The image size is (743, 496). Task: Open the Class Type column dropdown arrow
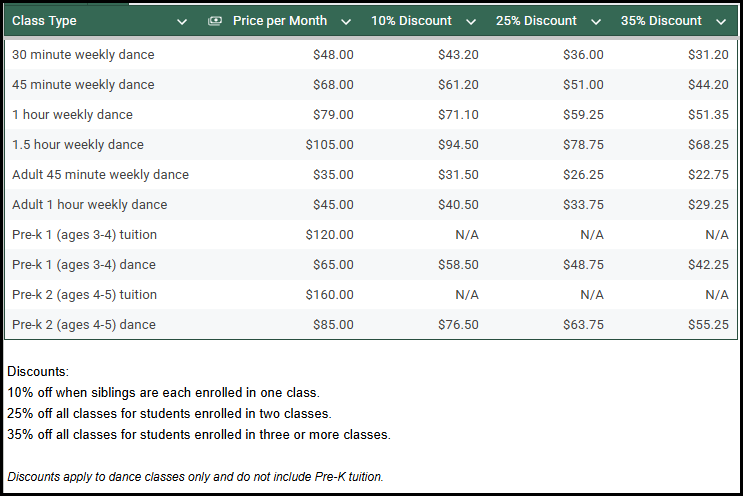point(182,21)
